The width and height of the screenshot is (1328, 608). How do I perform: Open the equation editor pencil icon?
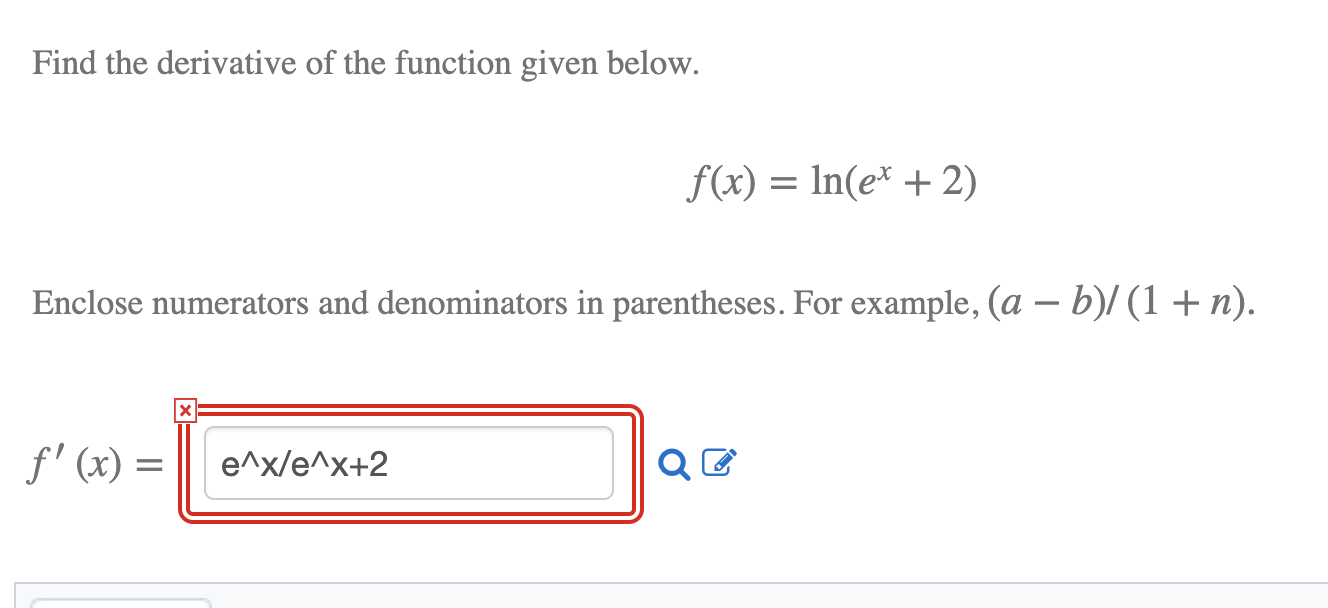718,460
